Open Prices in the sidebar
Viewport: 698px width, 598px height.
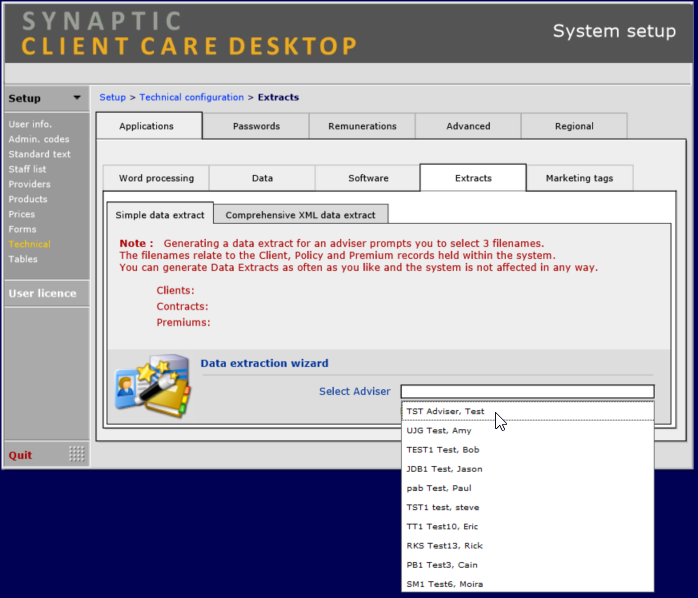21,214
